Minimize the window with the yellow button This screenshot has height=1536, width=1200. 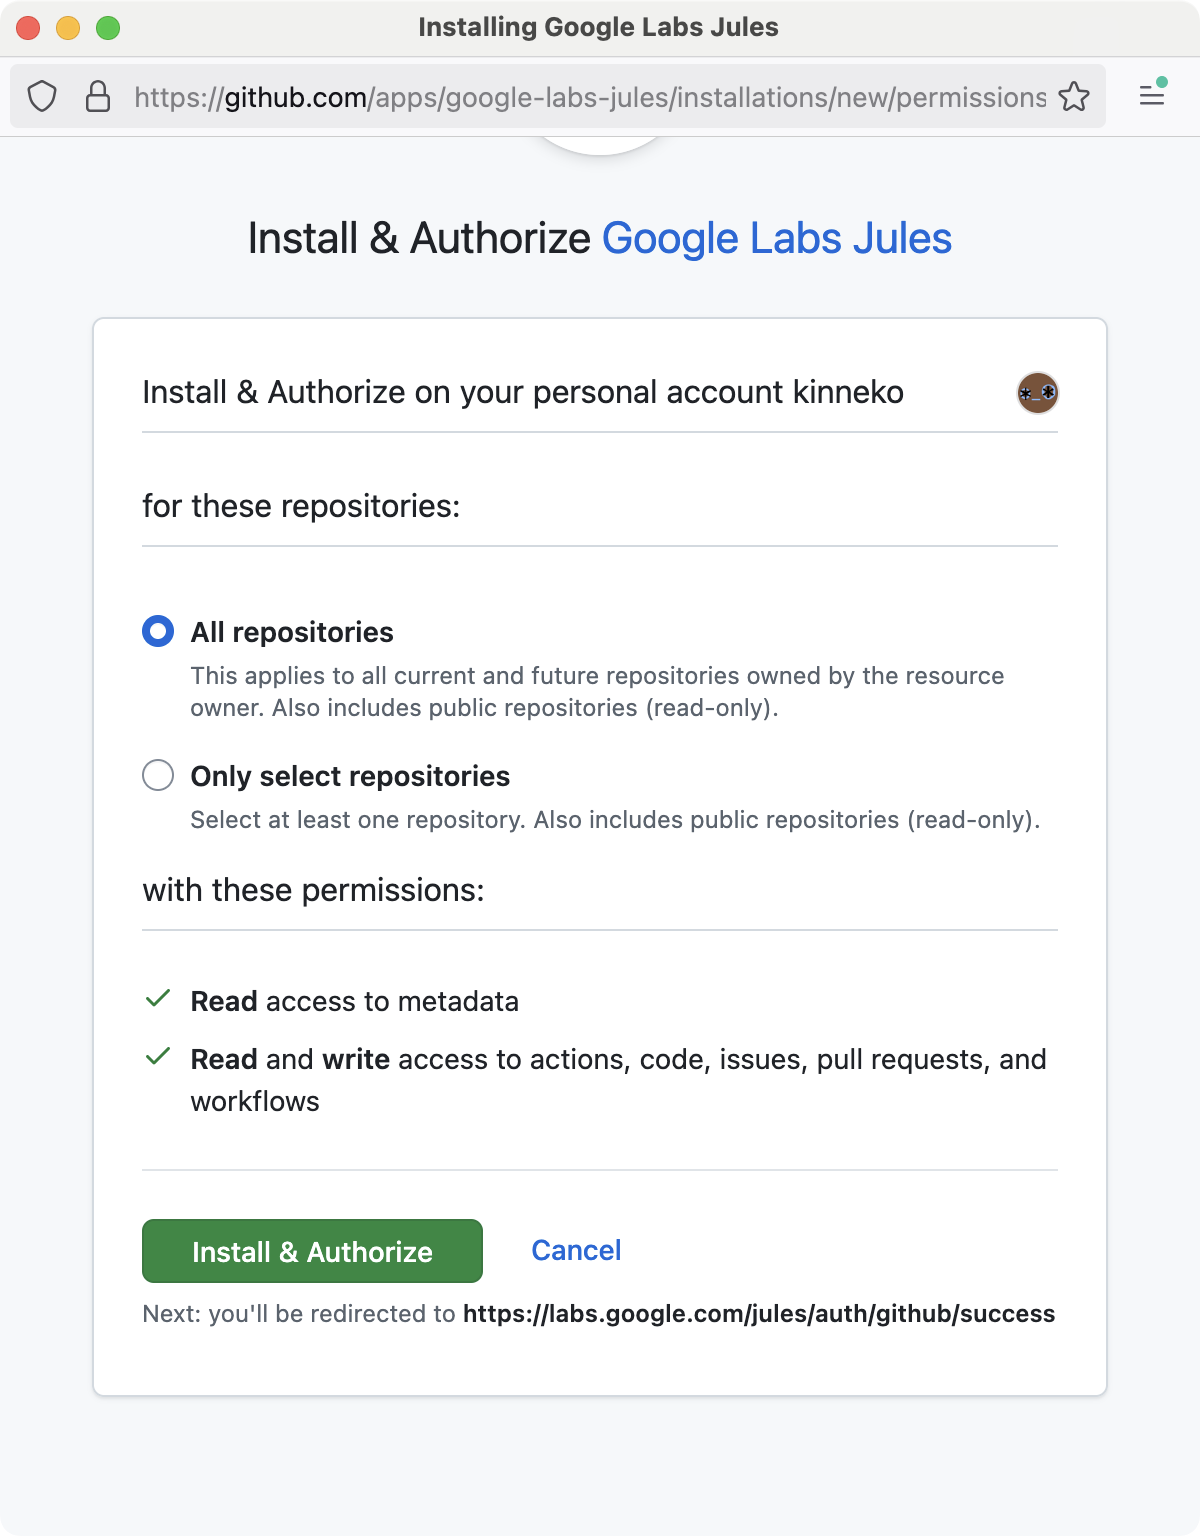[x=68, y=28]
